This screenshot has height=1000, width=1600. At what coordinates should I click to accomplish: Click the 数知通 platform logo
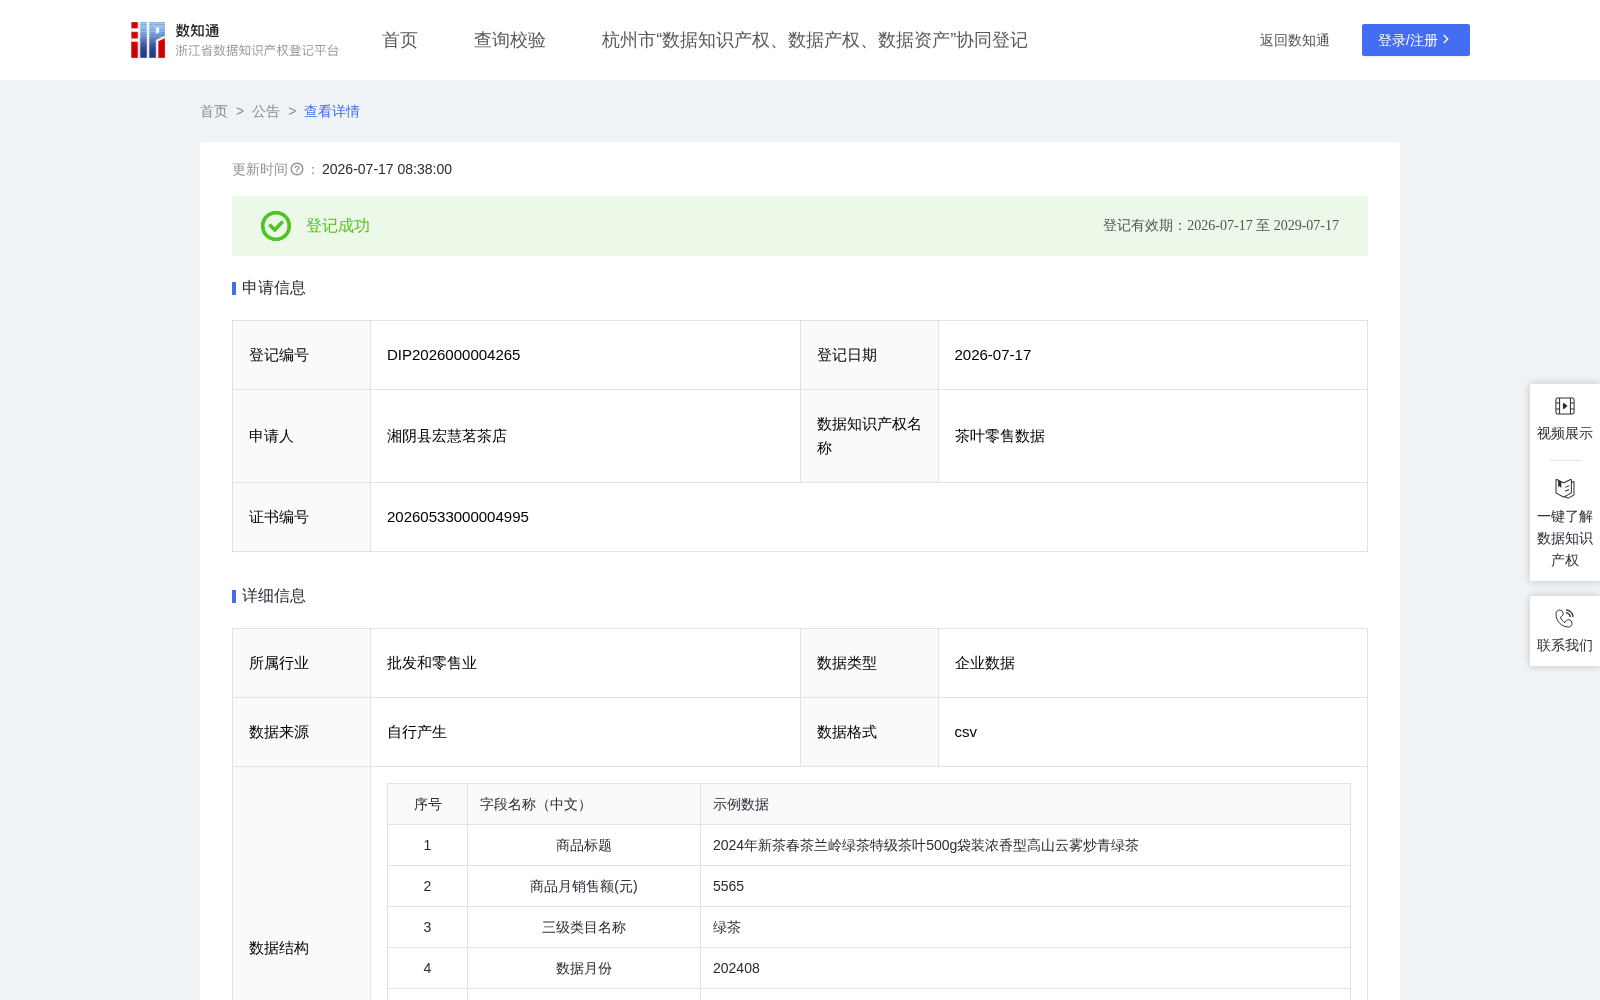[x=235, y=40]
